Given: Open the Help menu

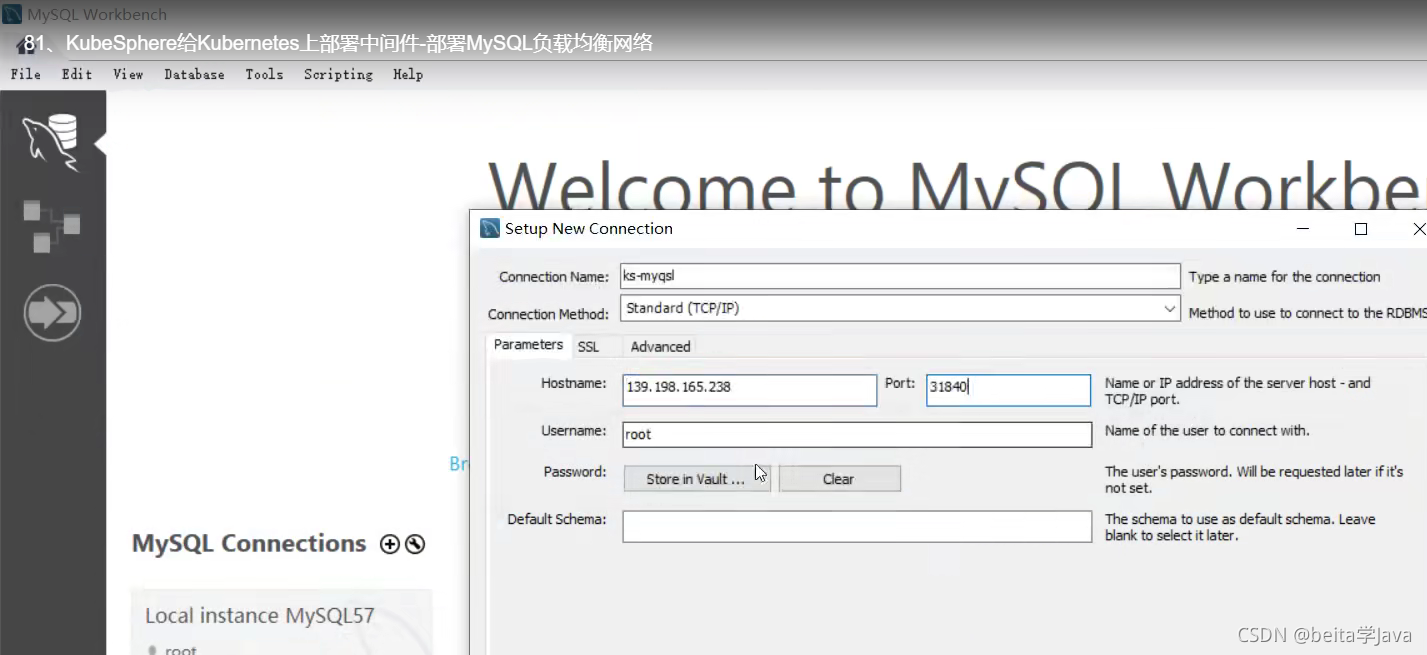Looking at the screenshot, I should [408, 74].
